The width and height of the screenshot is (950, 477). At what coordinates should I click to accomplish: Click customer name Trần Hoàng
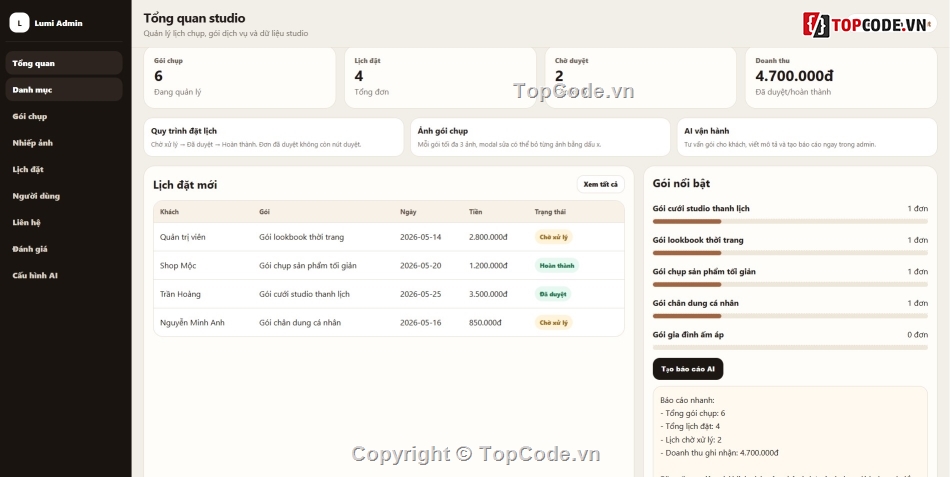[180, 294]
